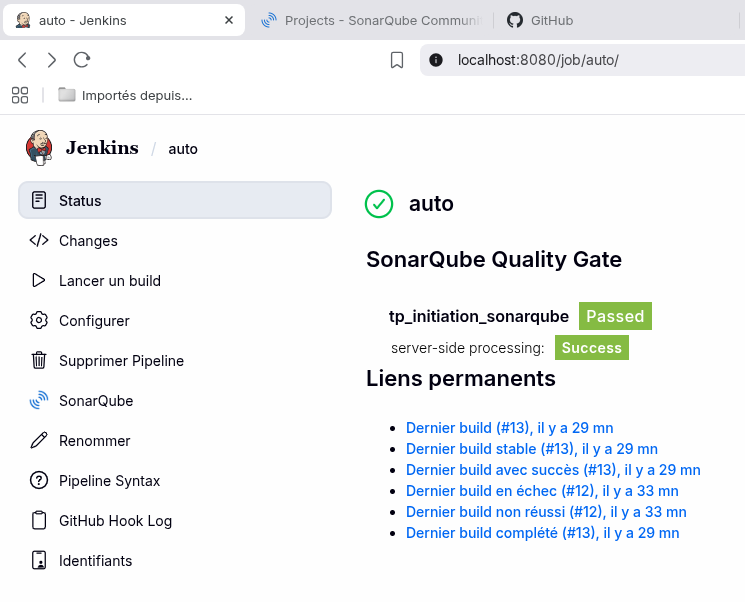
Task: Open Dernier build complété (#13) link
Action: tap(543, 533)
